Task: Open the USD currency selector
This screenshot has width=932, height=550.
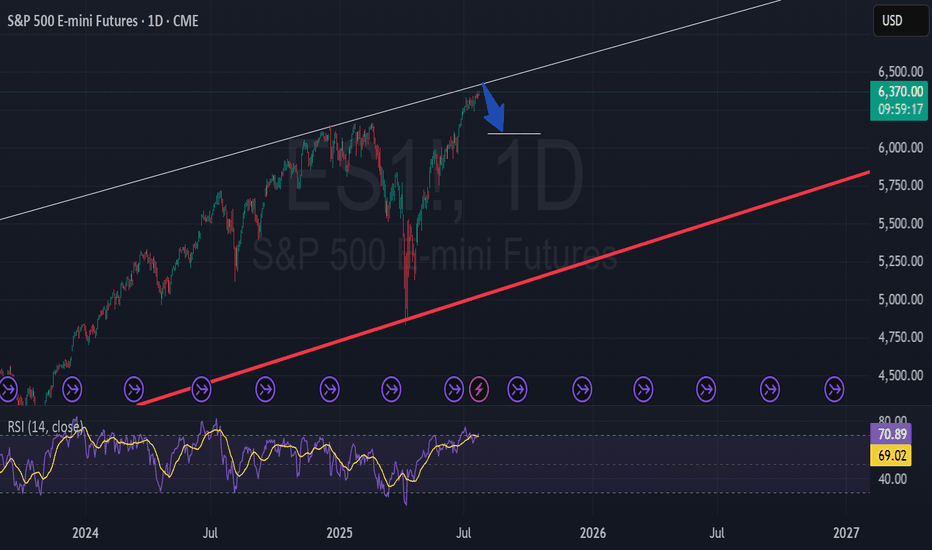Action: point(900,21)
